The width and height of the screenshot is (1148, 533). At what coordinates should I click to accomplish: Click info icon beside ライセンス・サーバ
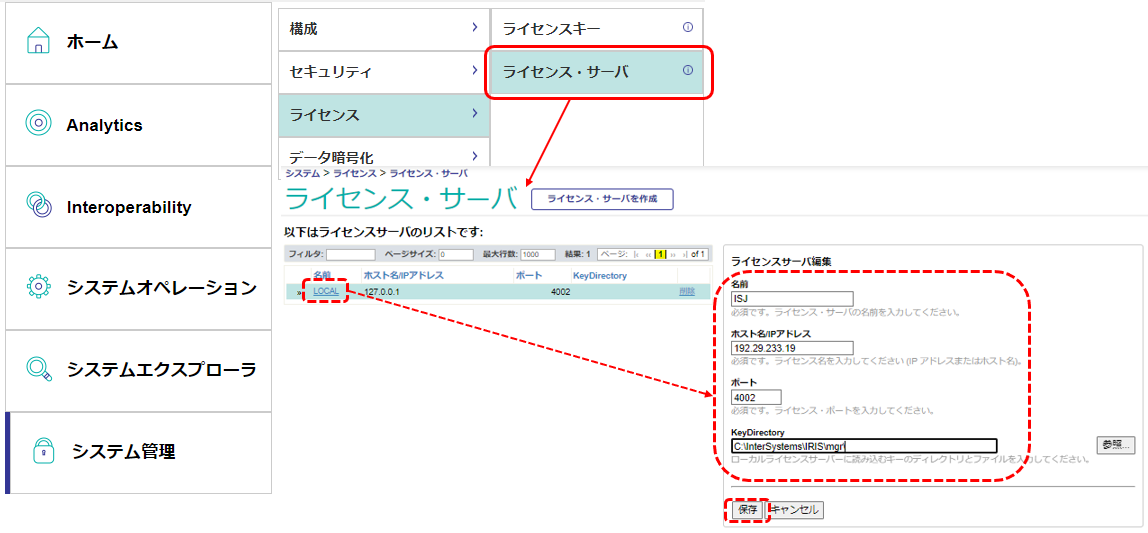point(687,71)
